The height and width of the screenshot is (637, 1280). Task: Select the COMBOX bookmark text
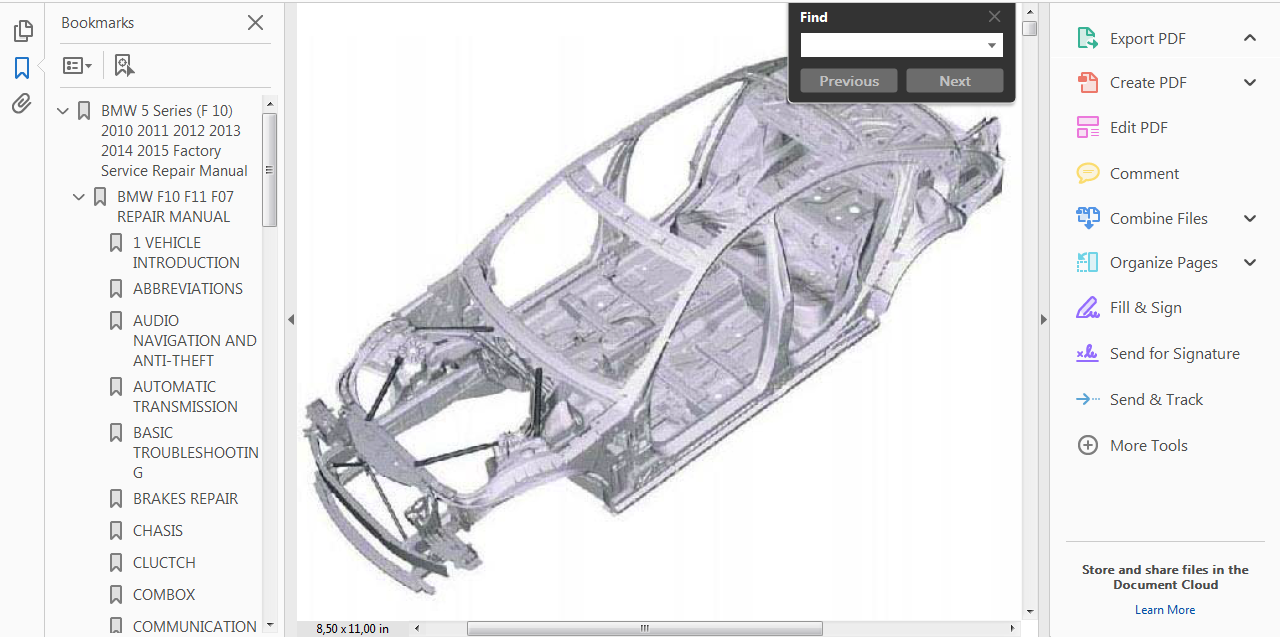[x=164, y=594]
